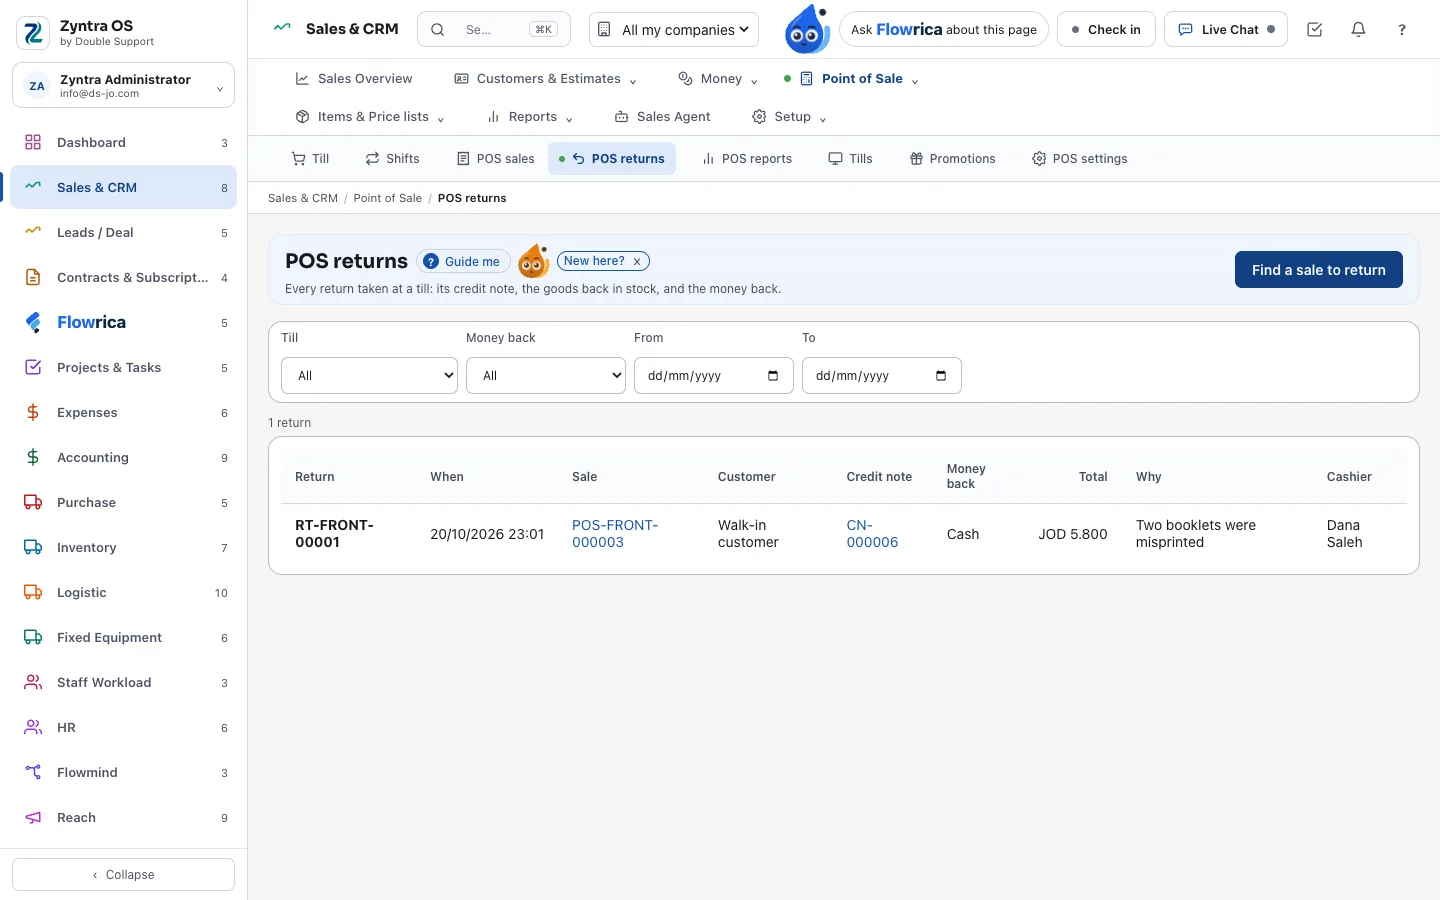Screen dimensions: 1440x900
Task: Click the global search box
Action: [494, 30]
